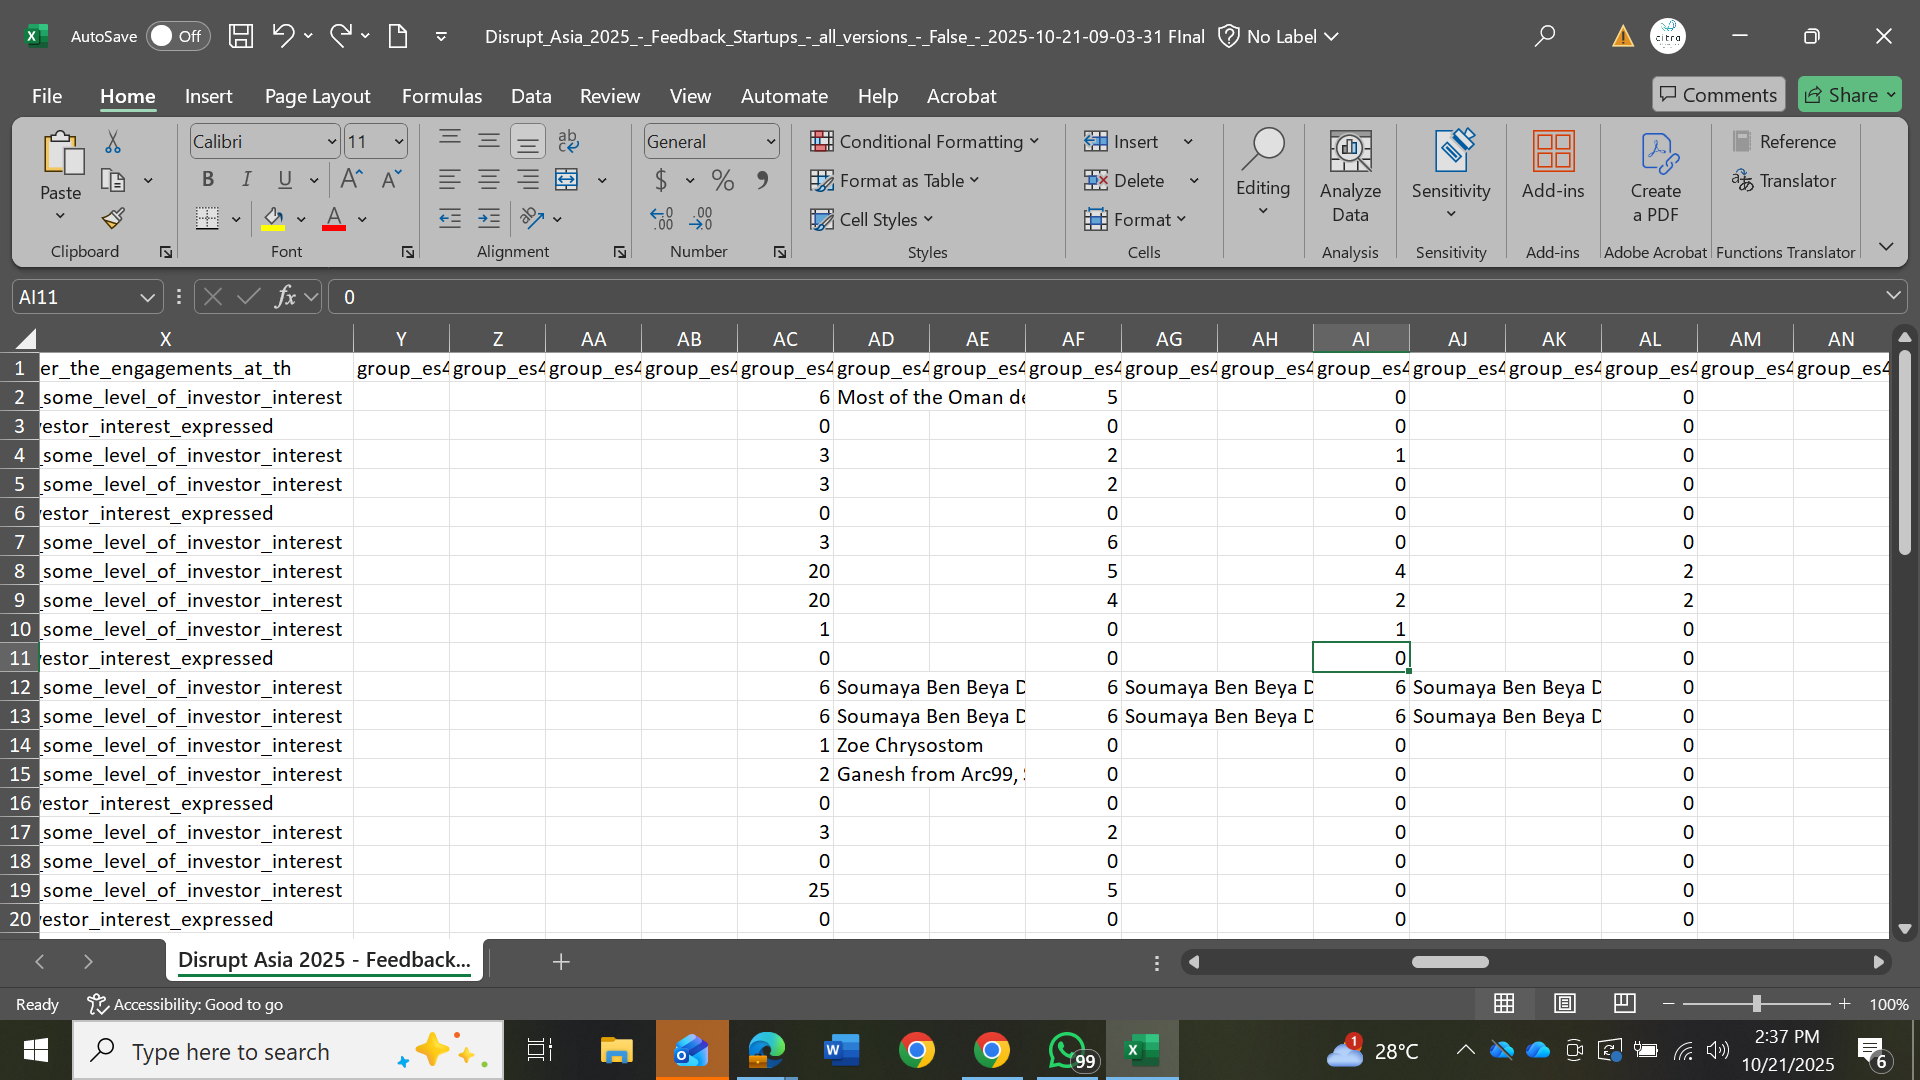The width and height of the screenshot is (1920, 1080).
Task: Toggle the AutoSave switch
Action: coord(176,36)
